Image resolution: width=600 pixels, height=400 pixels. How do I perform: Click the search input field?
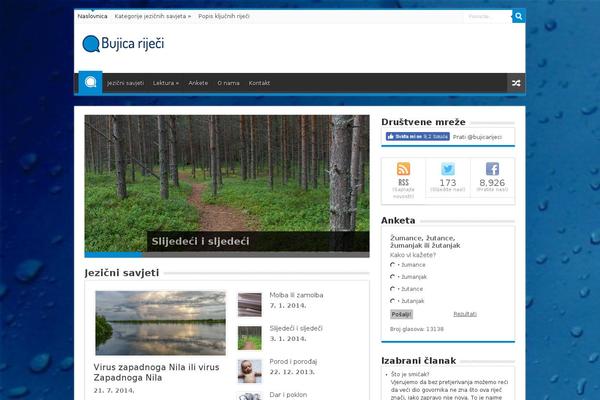(488, 16)
